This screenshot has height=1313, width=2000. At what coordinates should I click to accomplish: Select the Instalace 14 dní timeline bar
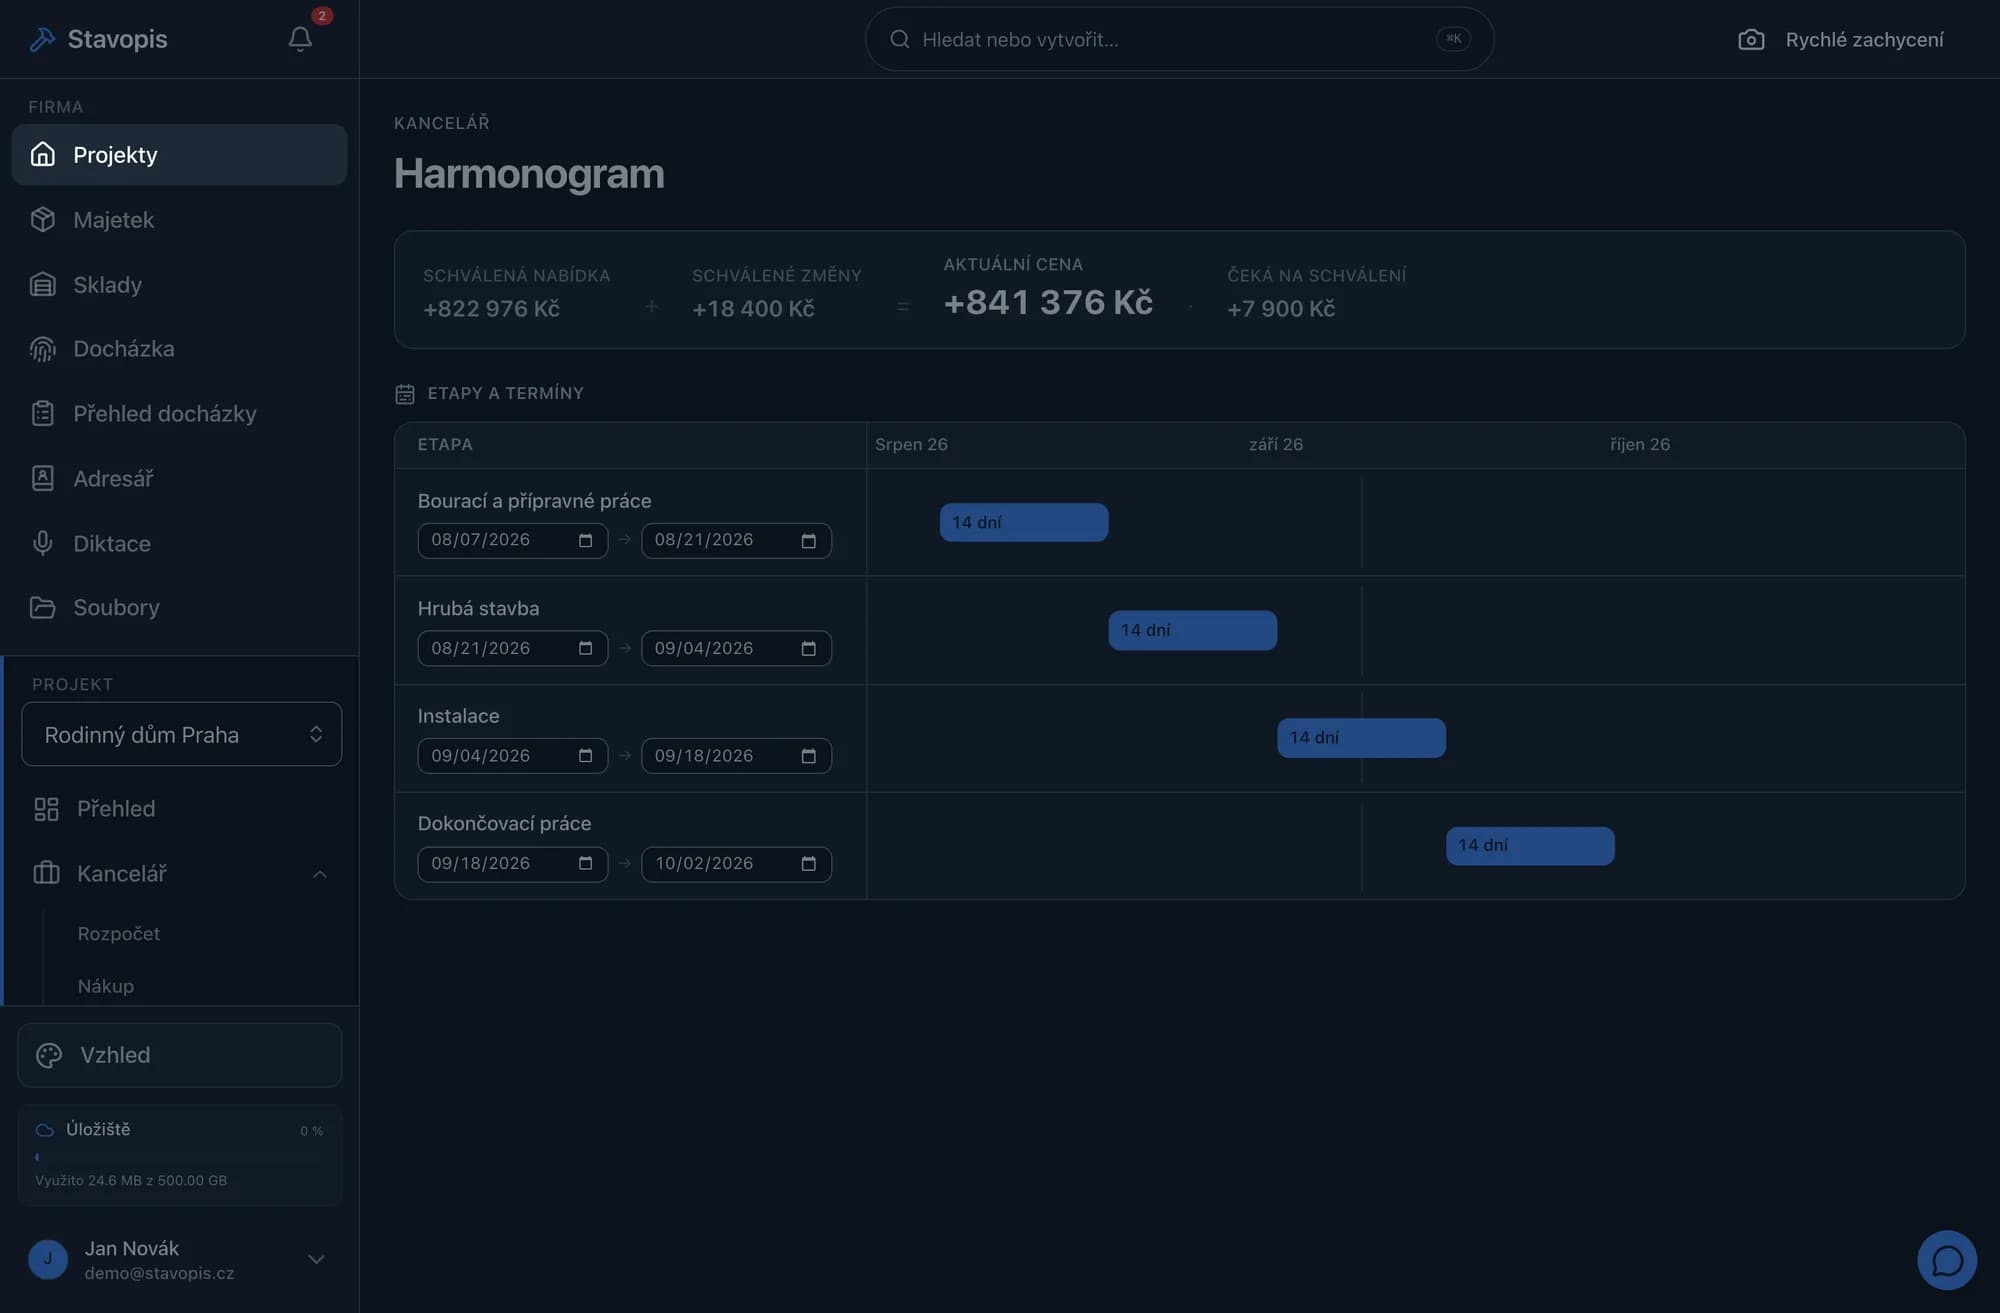[1361, 738]
